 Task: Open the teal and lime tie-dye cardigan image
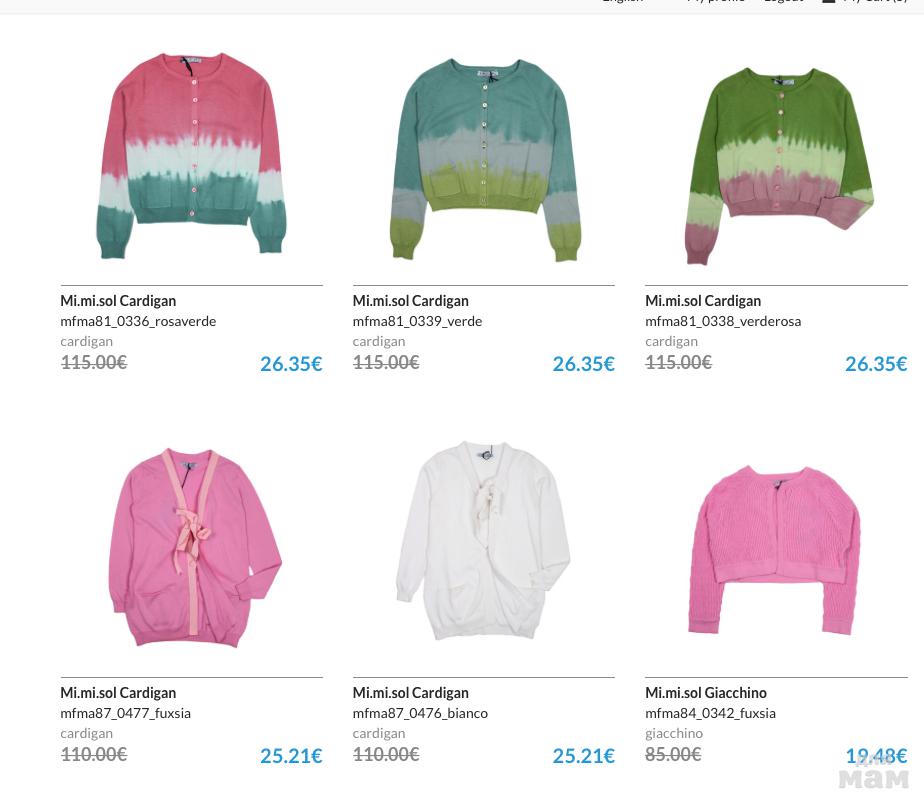click(x=484, y=159)
